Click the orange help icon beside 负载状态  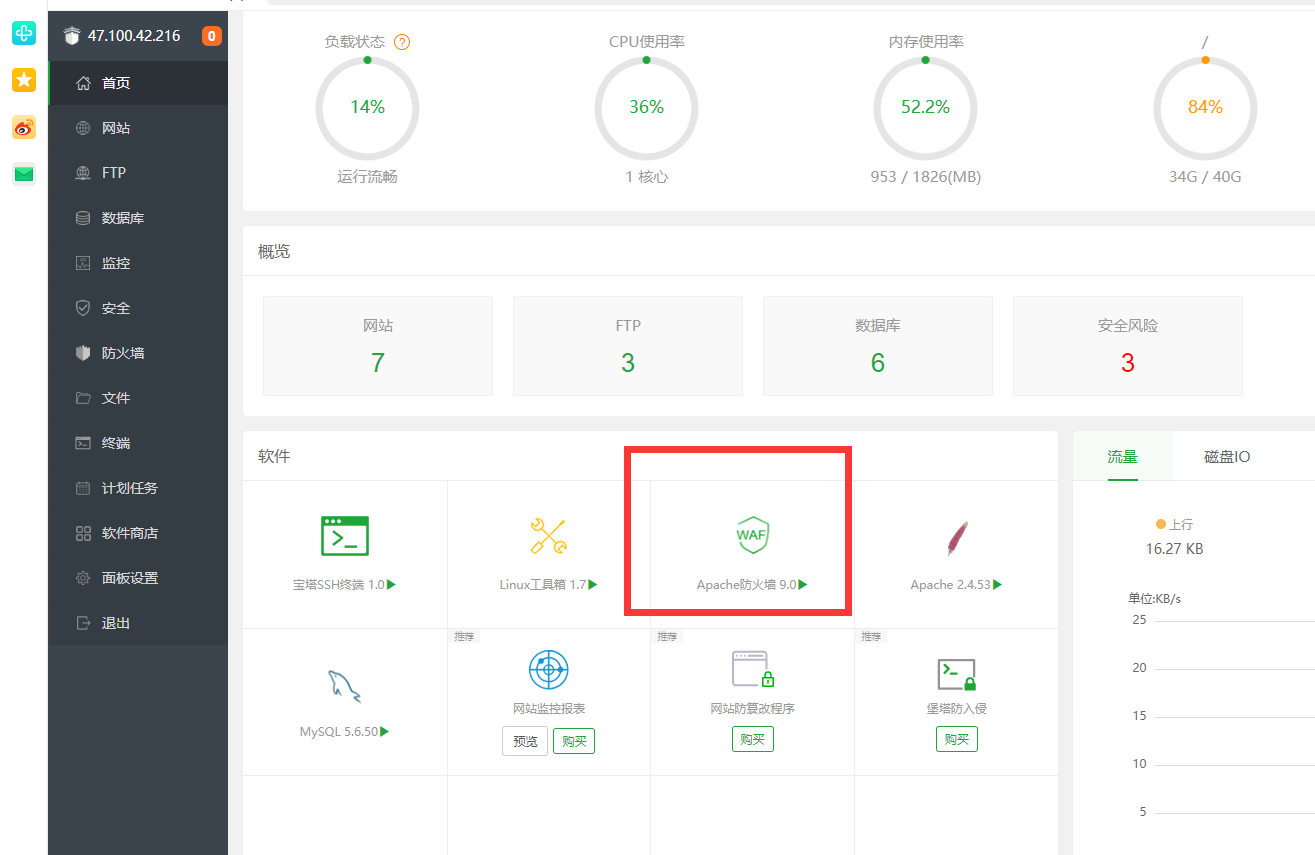(402, 42)
